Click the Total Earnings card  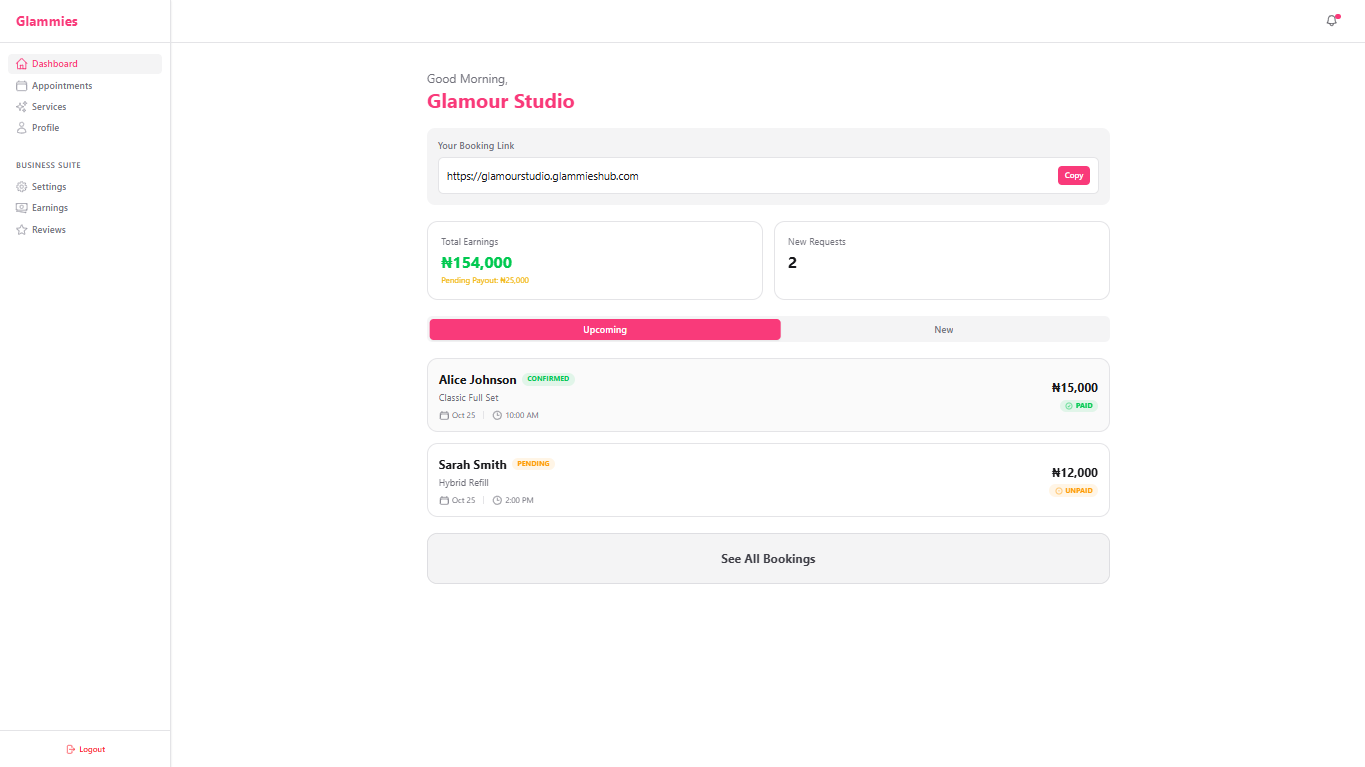(595, 260)
